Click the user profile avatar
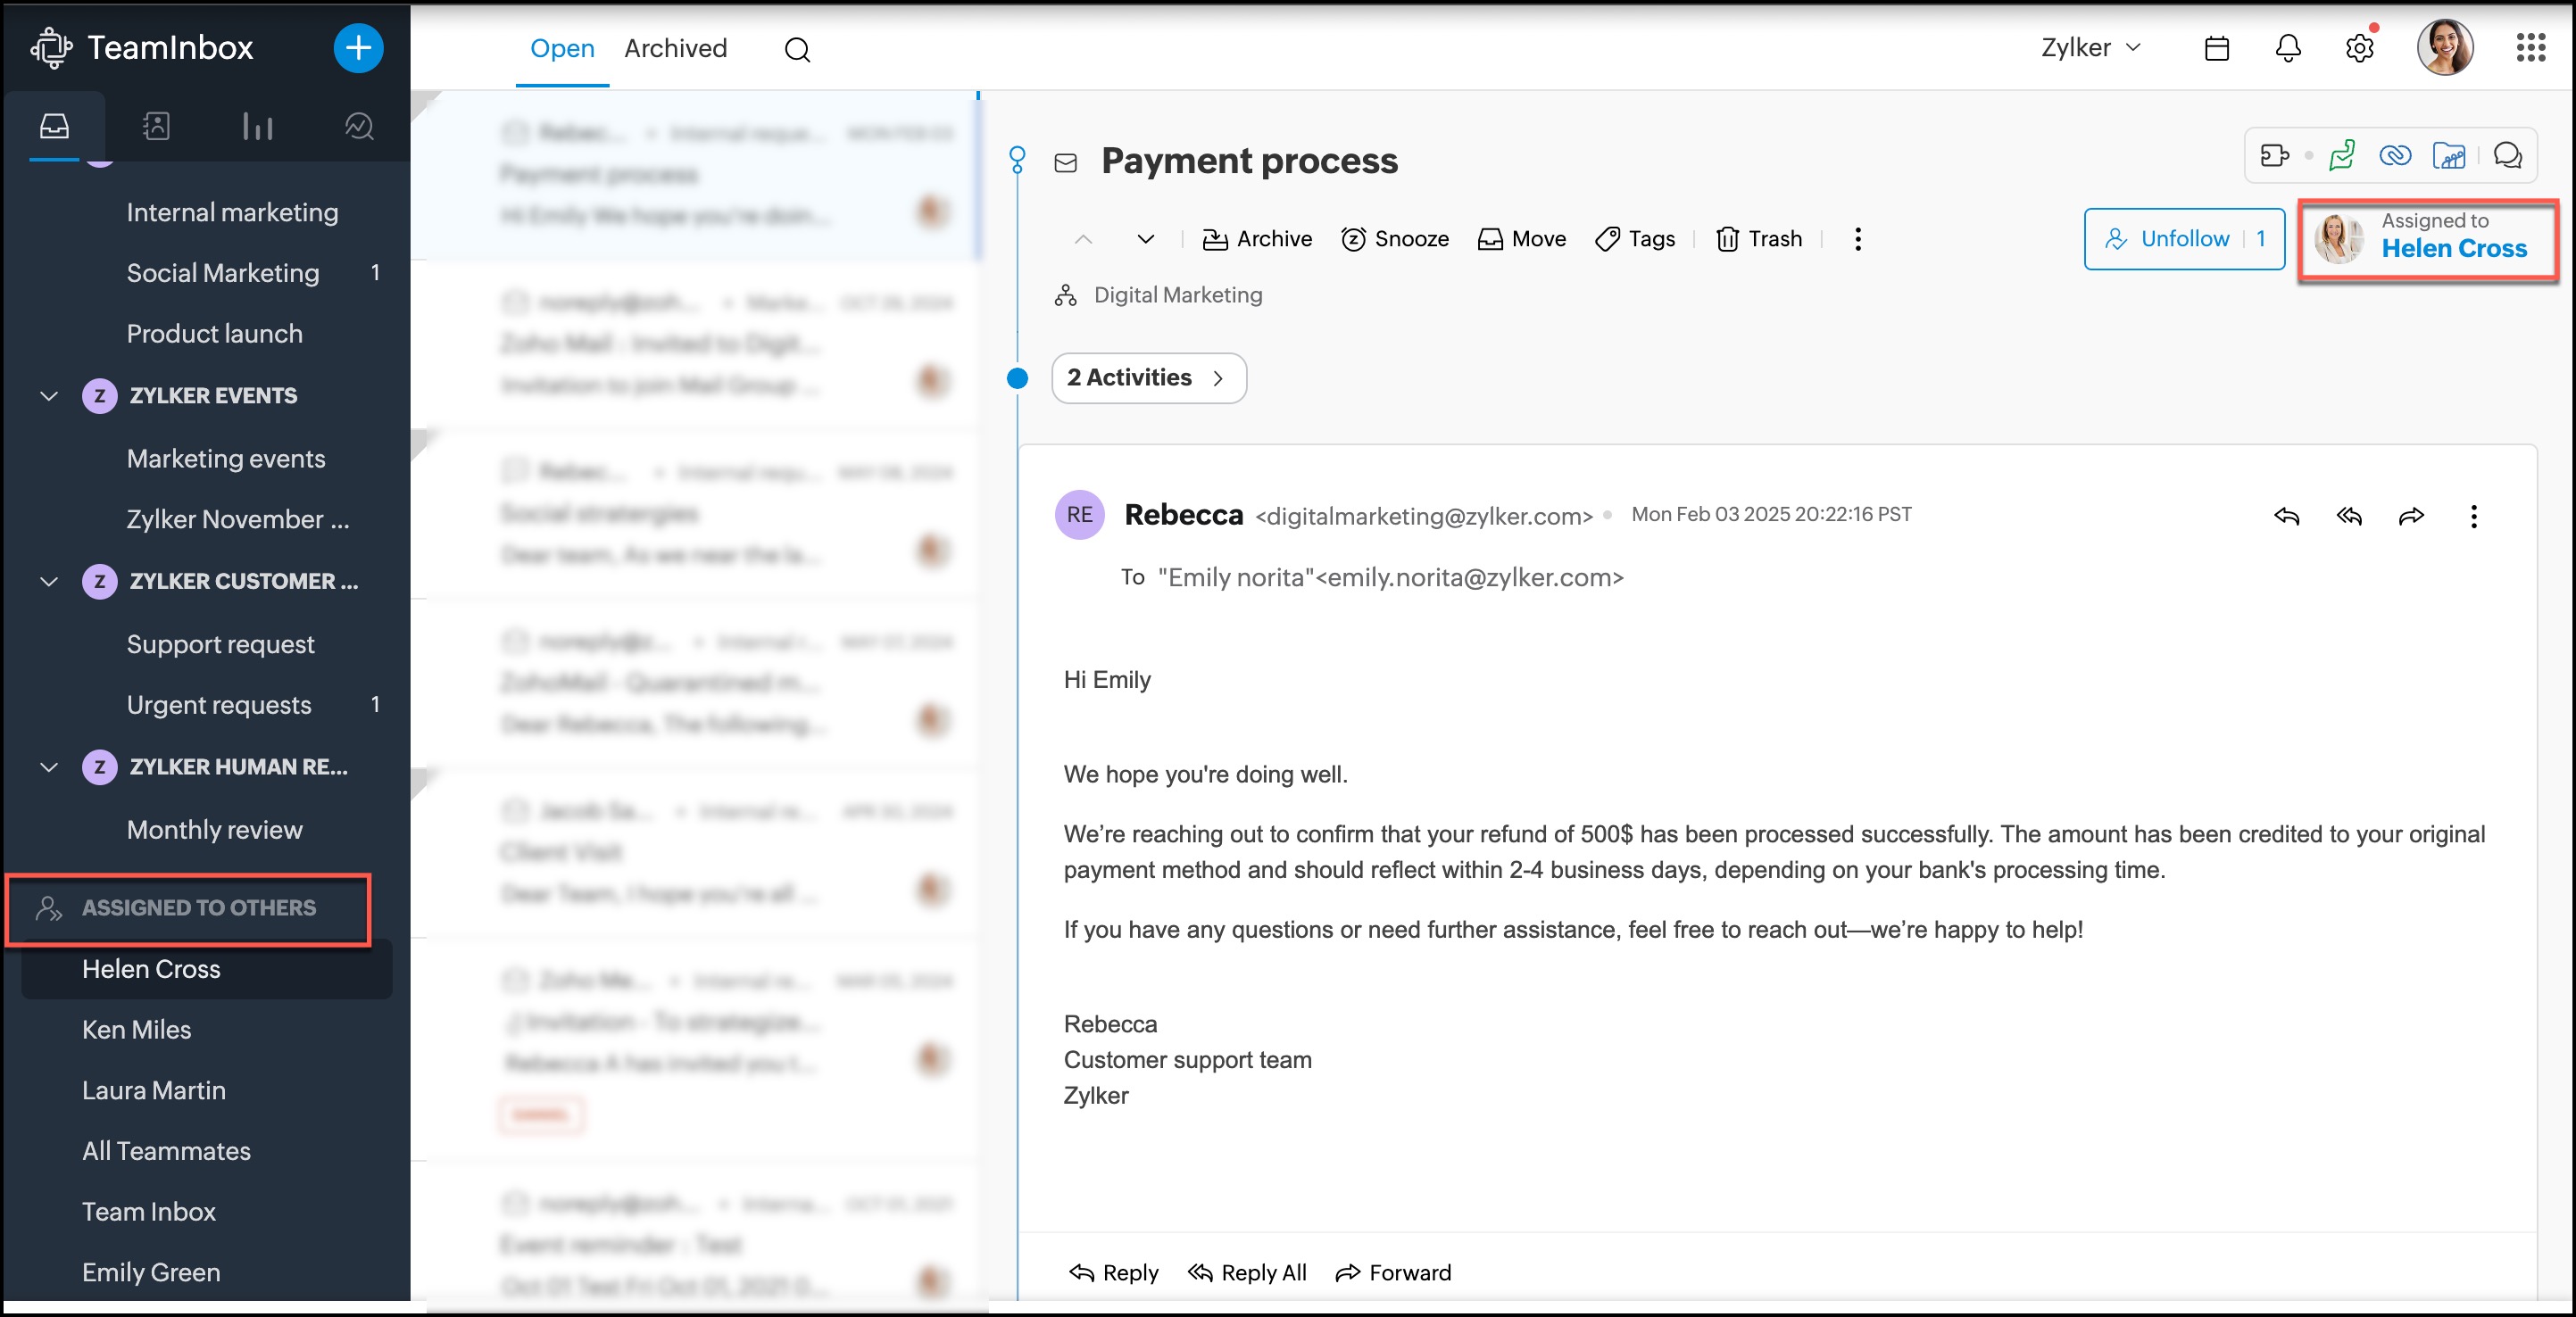 [2444, 48]
